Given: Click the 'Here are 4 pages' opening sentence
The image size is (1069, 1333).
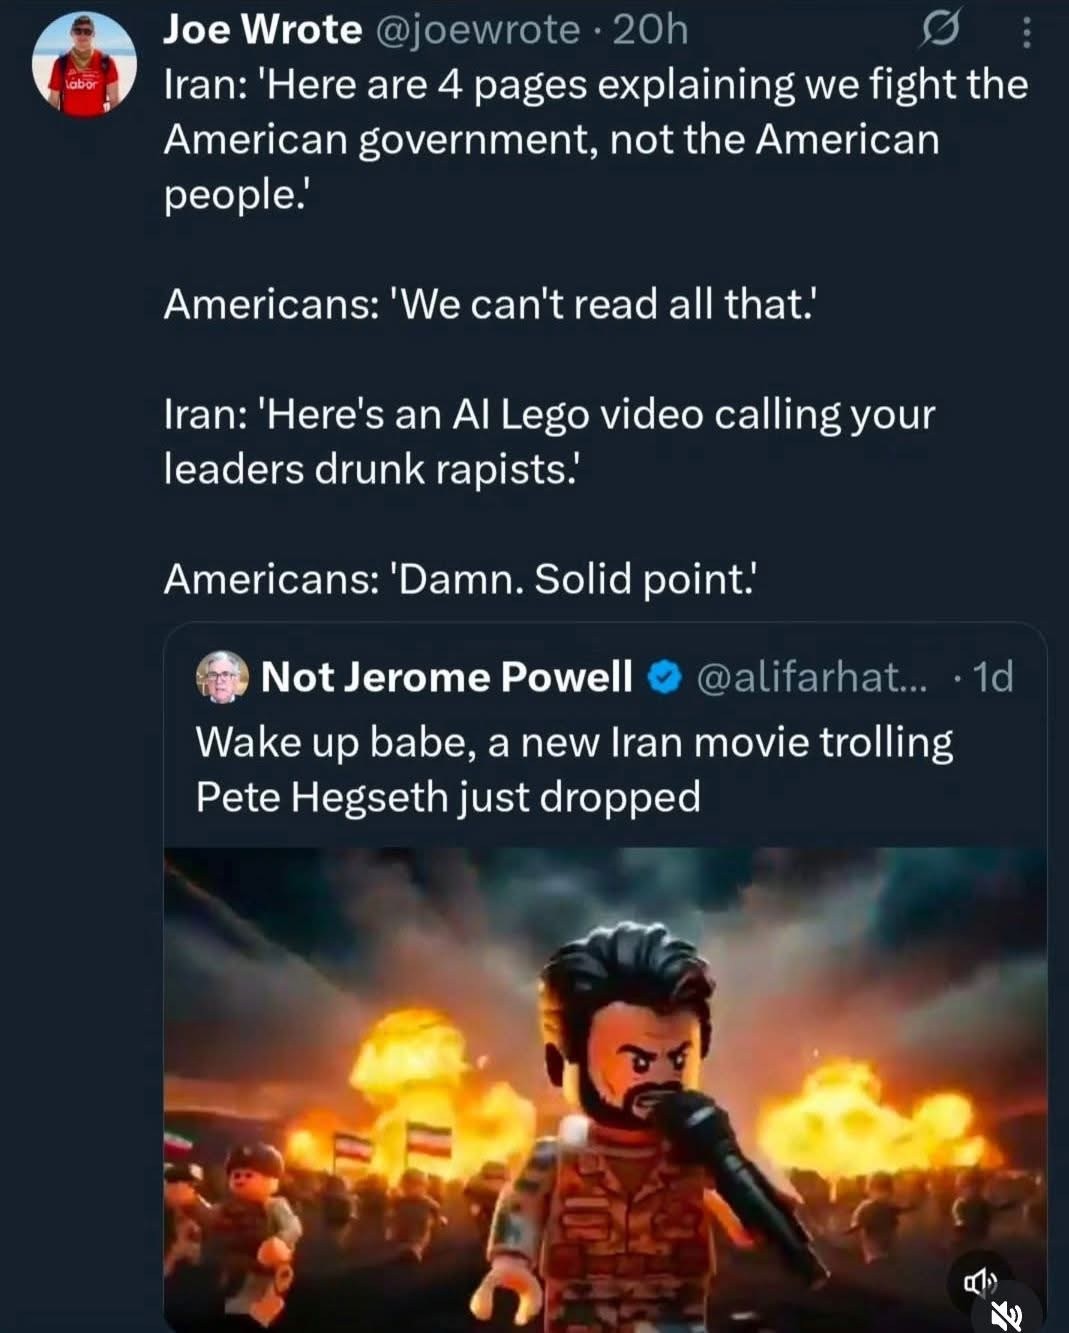Looking at the screenshot, I should click(x=595, y=85).
